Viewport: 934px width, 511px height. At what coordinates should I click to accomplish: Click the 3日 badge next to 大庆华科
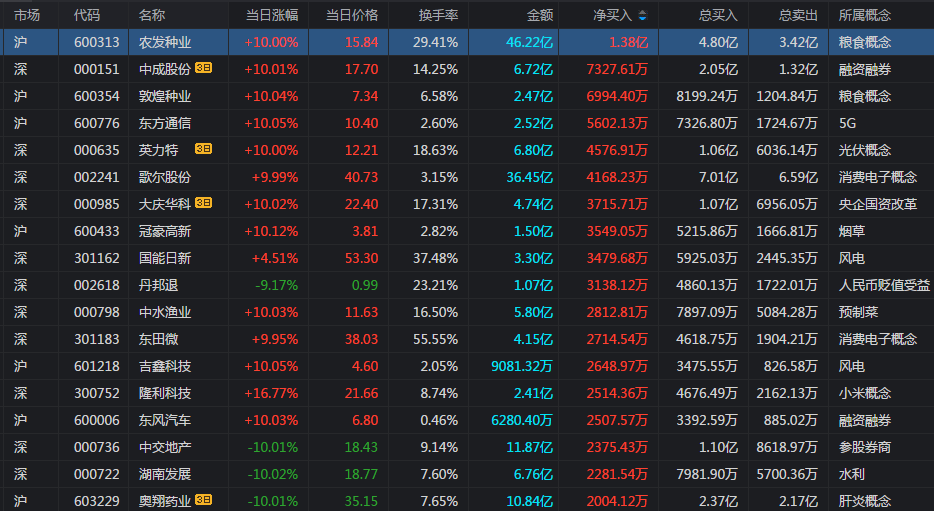coord(203,203)
